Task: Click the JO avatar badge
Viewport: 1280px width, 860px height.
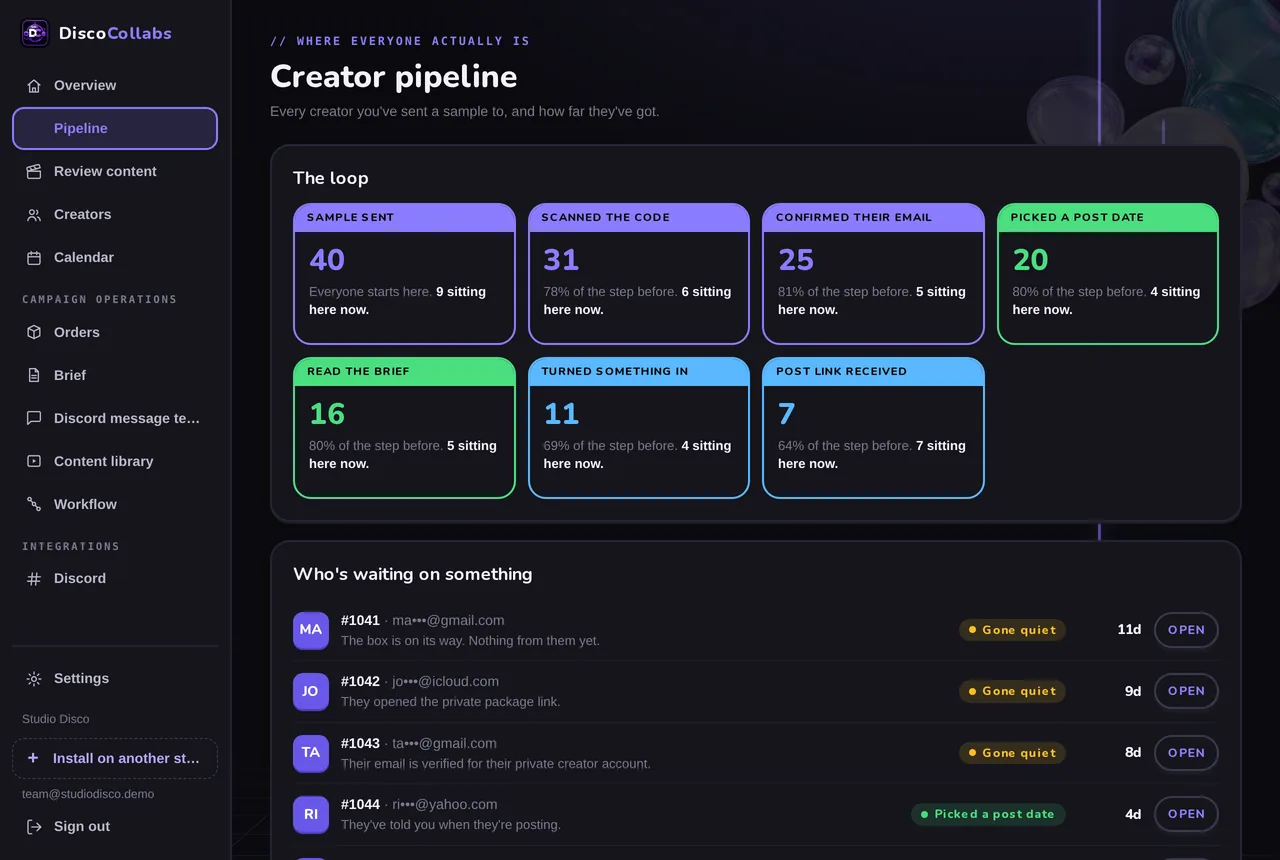Action: tap(311, 692)
